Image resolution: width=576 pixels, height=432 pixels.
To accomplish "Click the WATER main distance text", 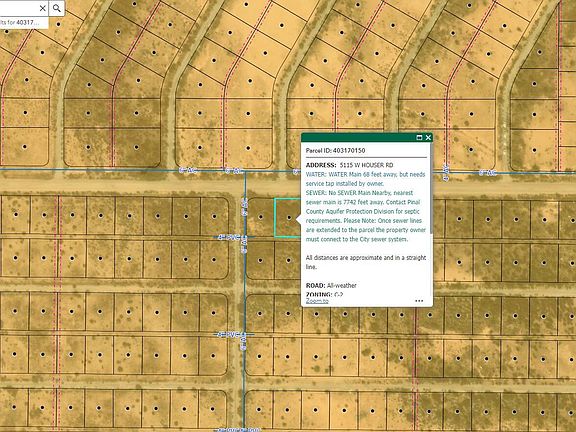I will pos(366,179).
